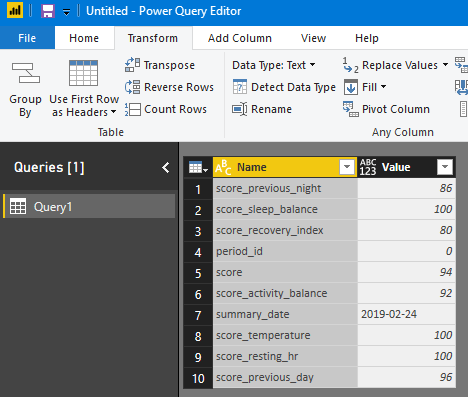
Task: Click the score_previous_day cell
Action: [x=285, y=377]
